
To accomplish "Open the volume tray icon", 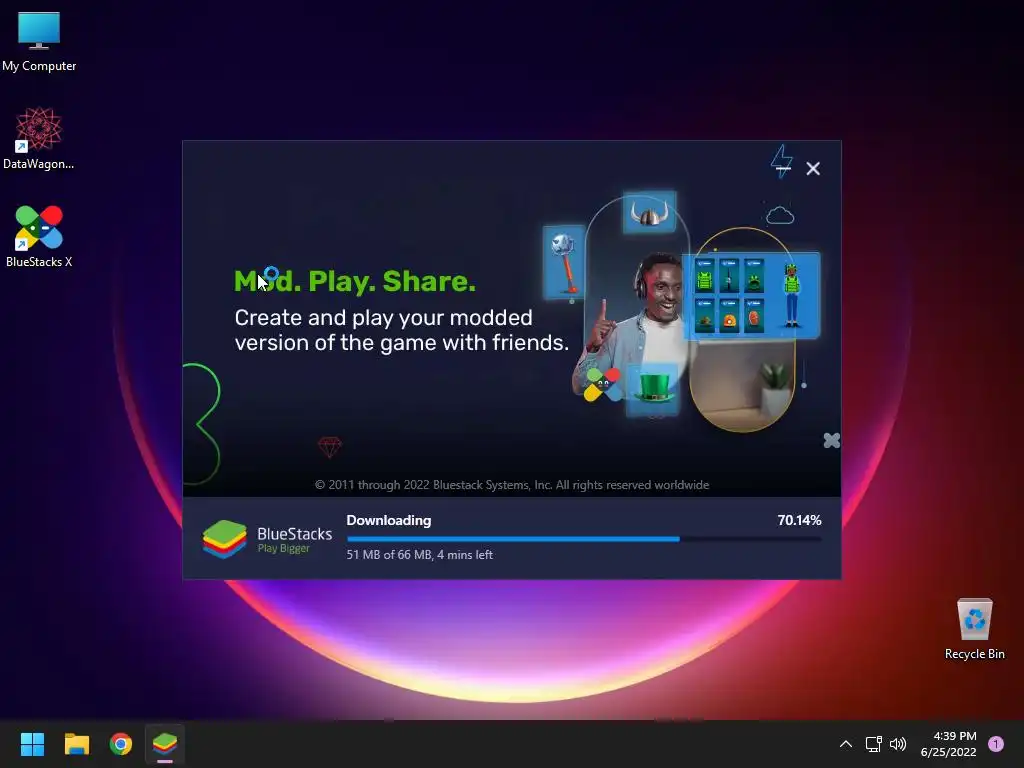I will [898, 744].
